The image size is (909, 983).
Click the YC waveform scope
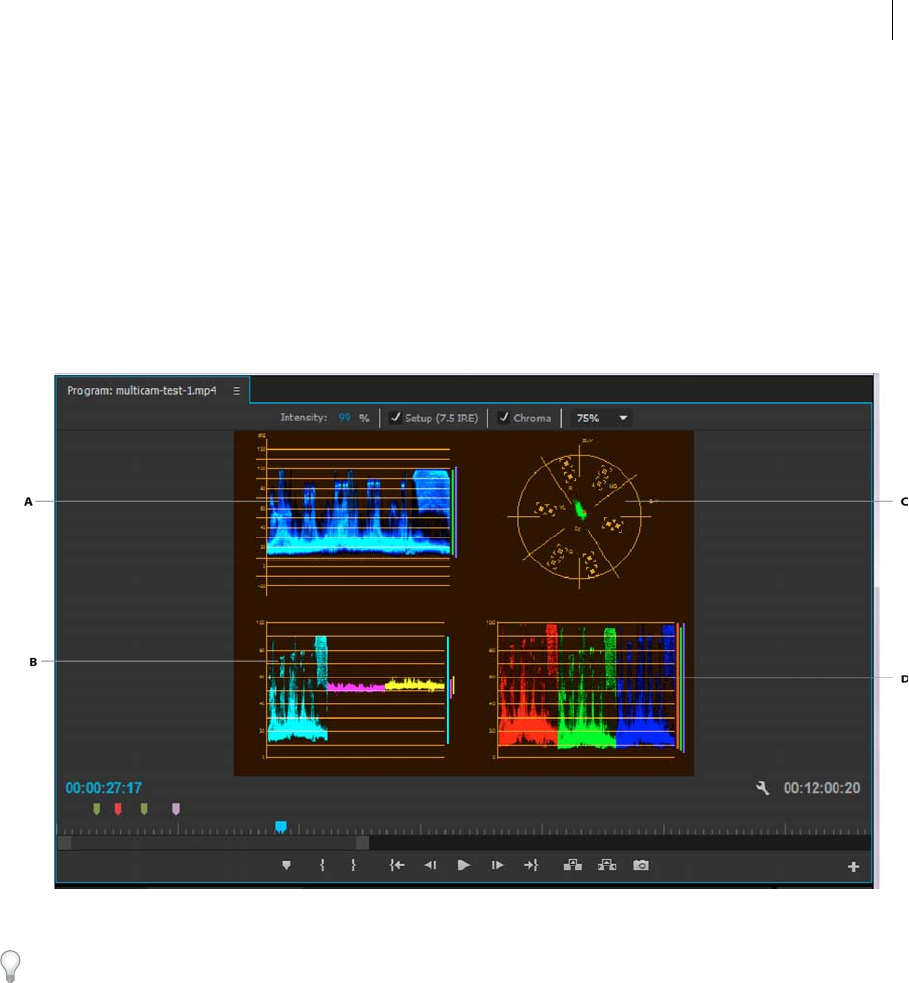tap(357, 512)
